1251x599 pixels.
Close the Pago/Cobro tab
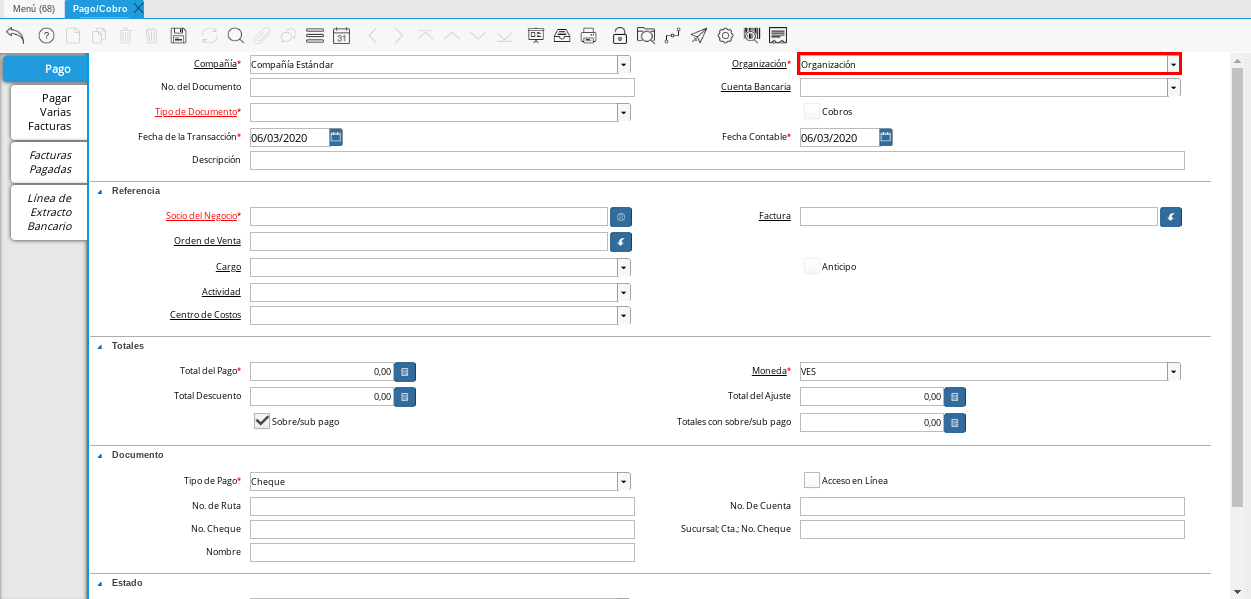pos(138,8)
